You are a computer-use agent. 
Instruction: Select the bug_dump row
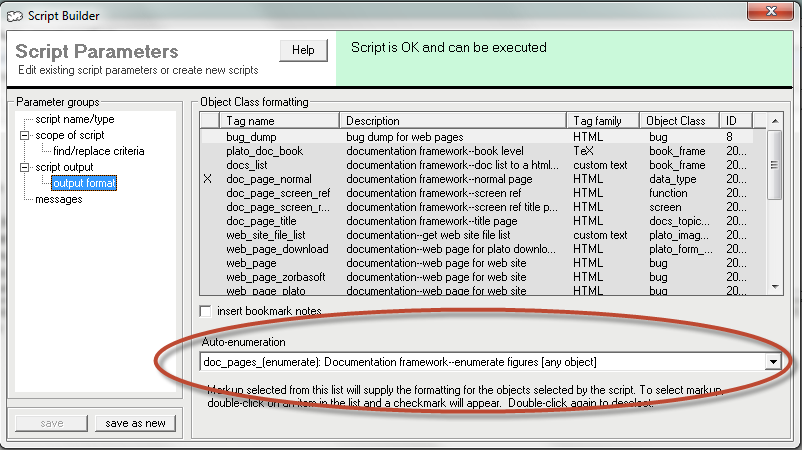251,136
